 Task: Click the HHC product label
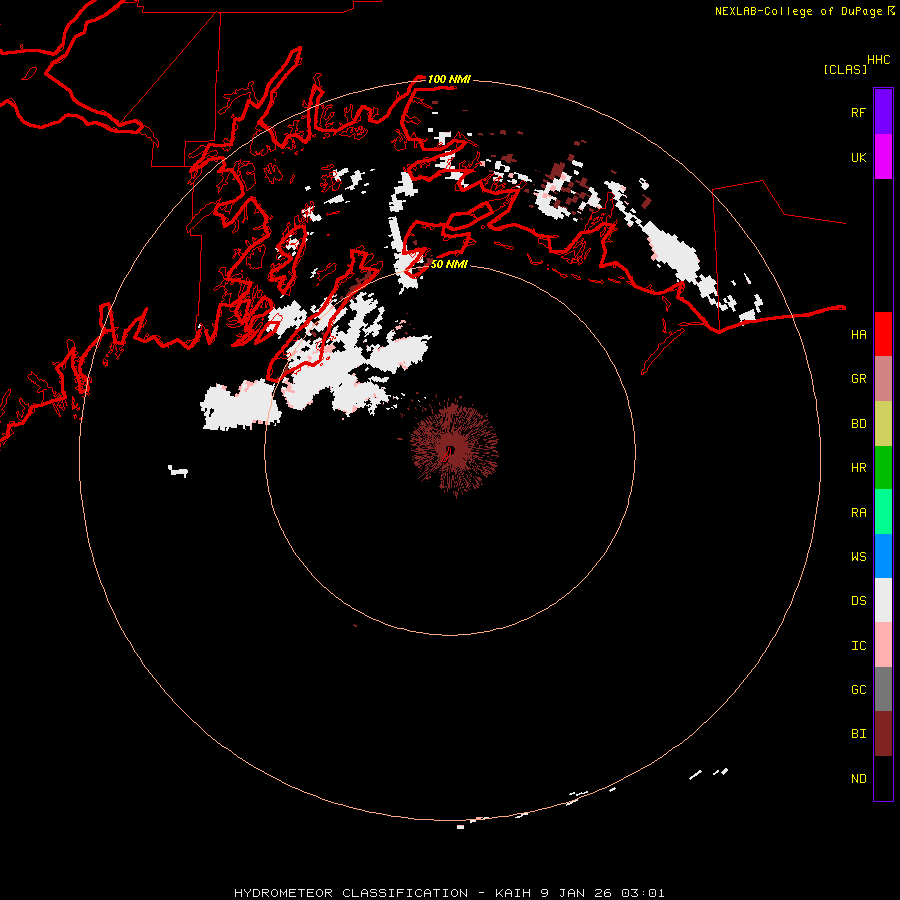point(879,60)
